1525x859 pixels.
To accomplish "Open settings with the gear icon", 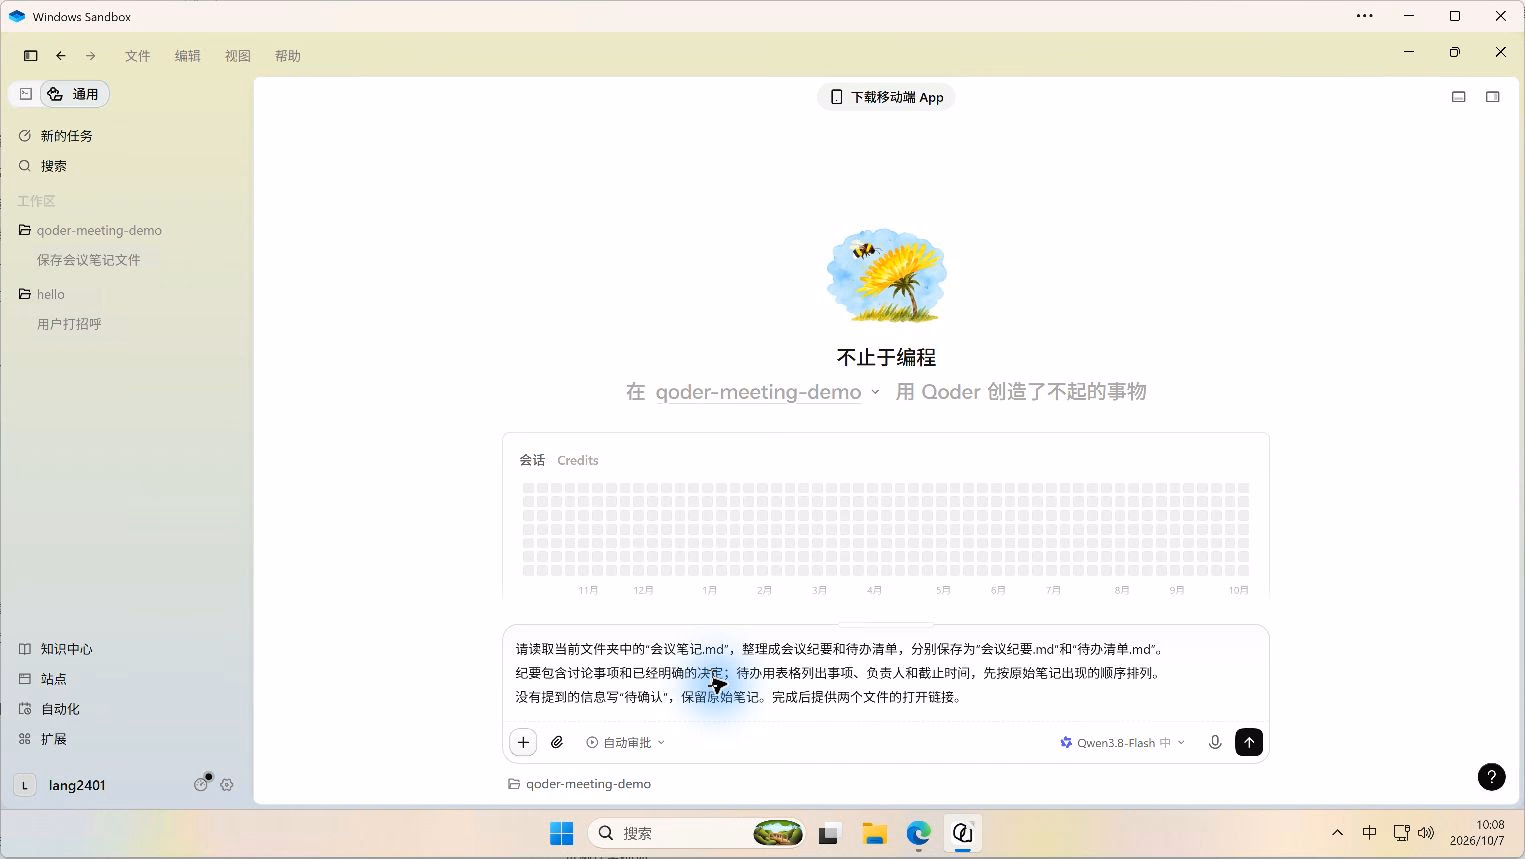I will pyautogui.click(x=227, y=785).
